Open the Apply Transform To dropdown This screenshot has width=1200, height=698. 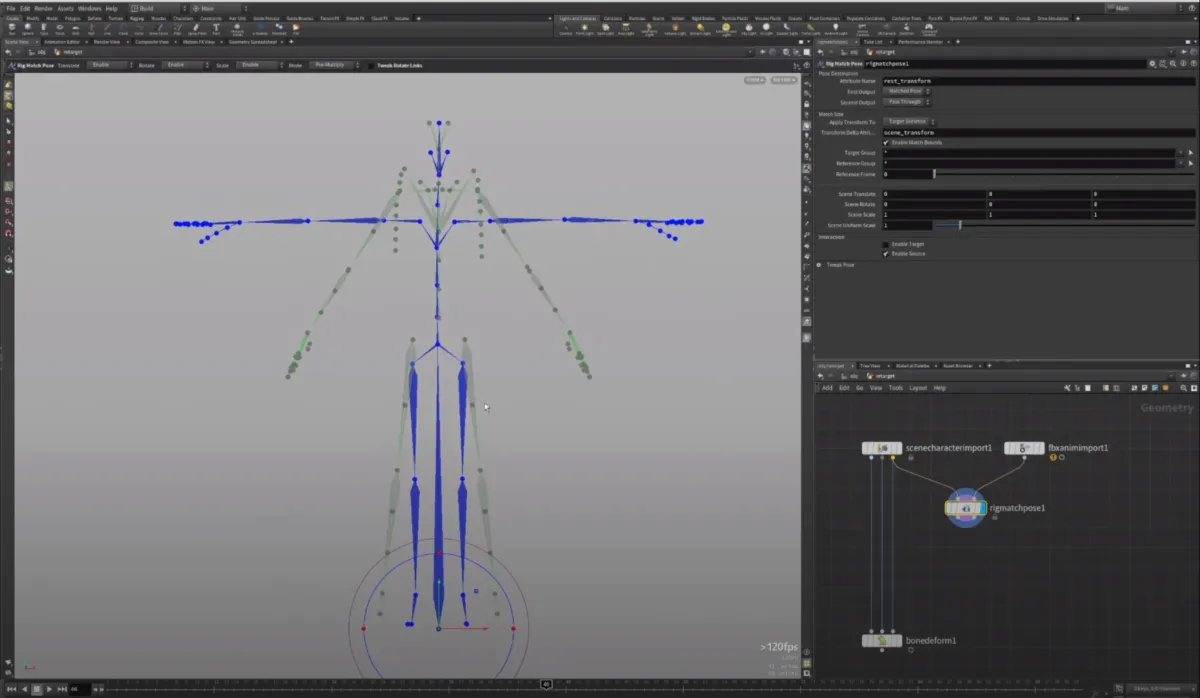pyautogui.click(x=908, y=121)
